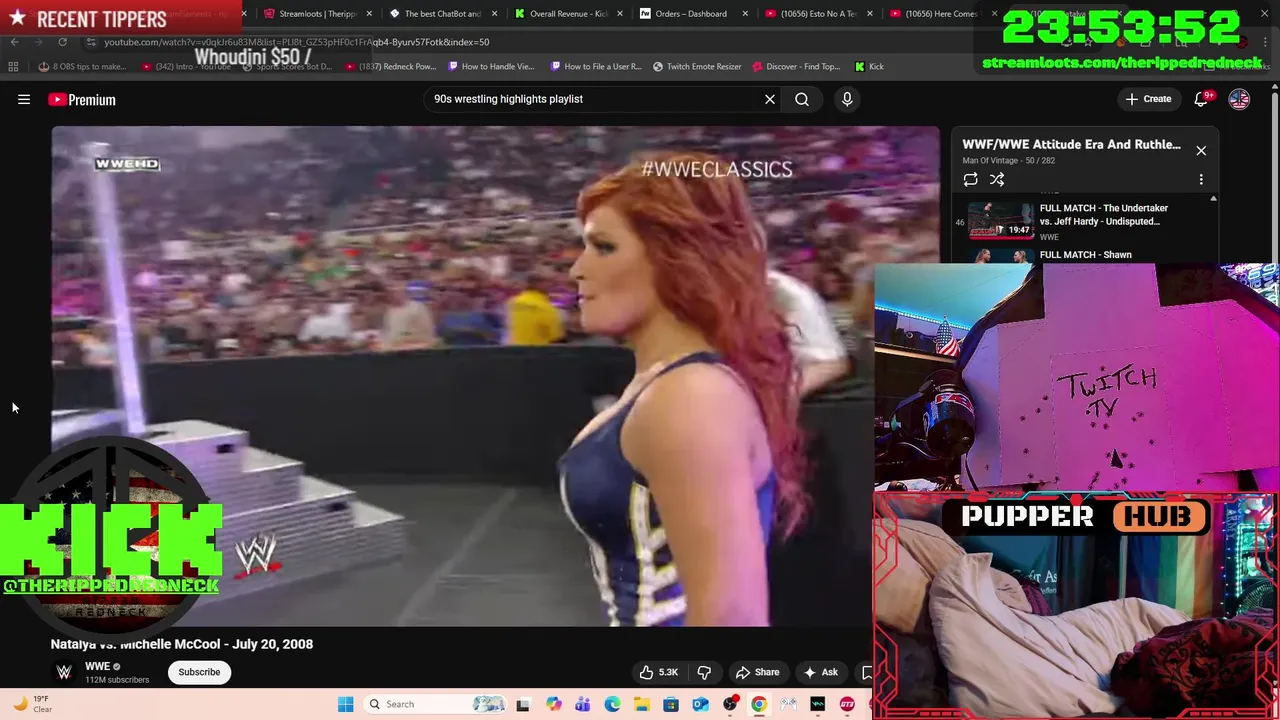This screenshot has height=720, width=1280.
Task: Open YouTube notifications bell
Action: tap(1202, 99)
